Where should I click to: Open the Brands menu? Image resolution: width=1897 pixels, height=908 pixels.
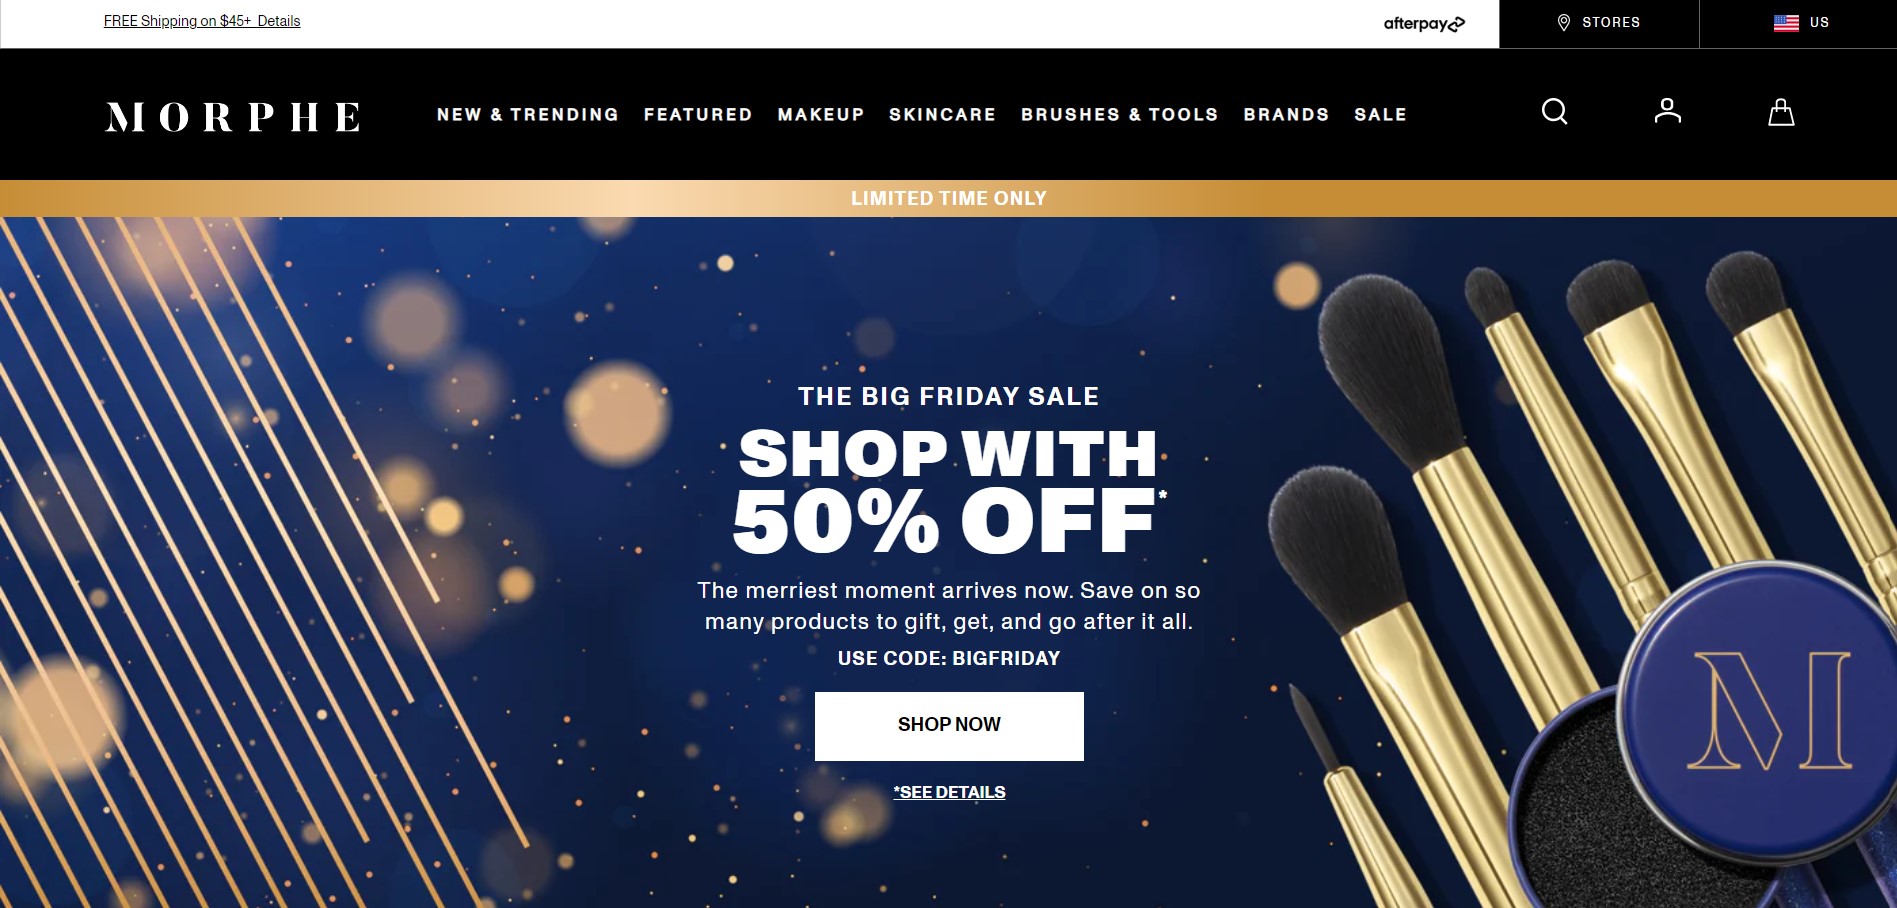point(1286,115)
